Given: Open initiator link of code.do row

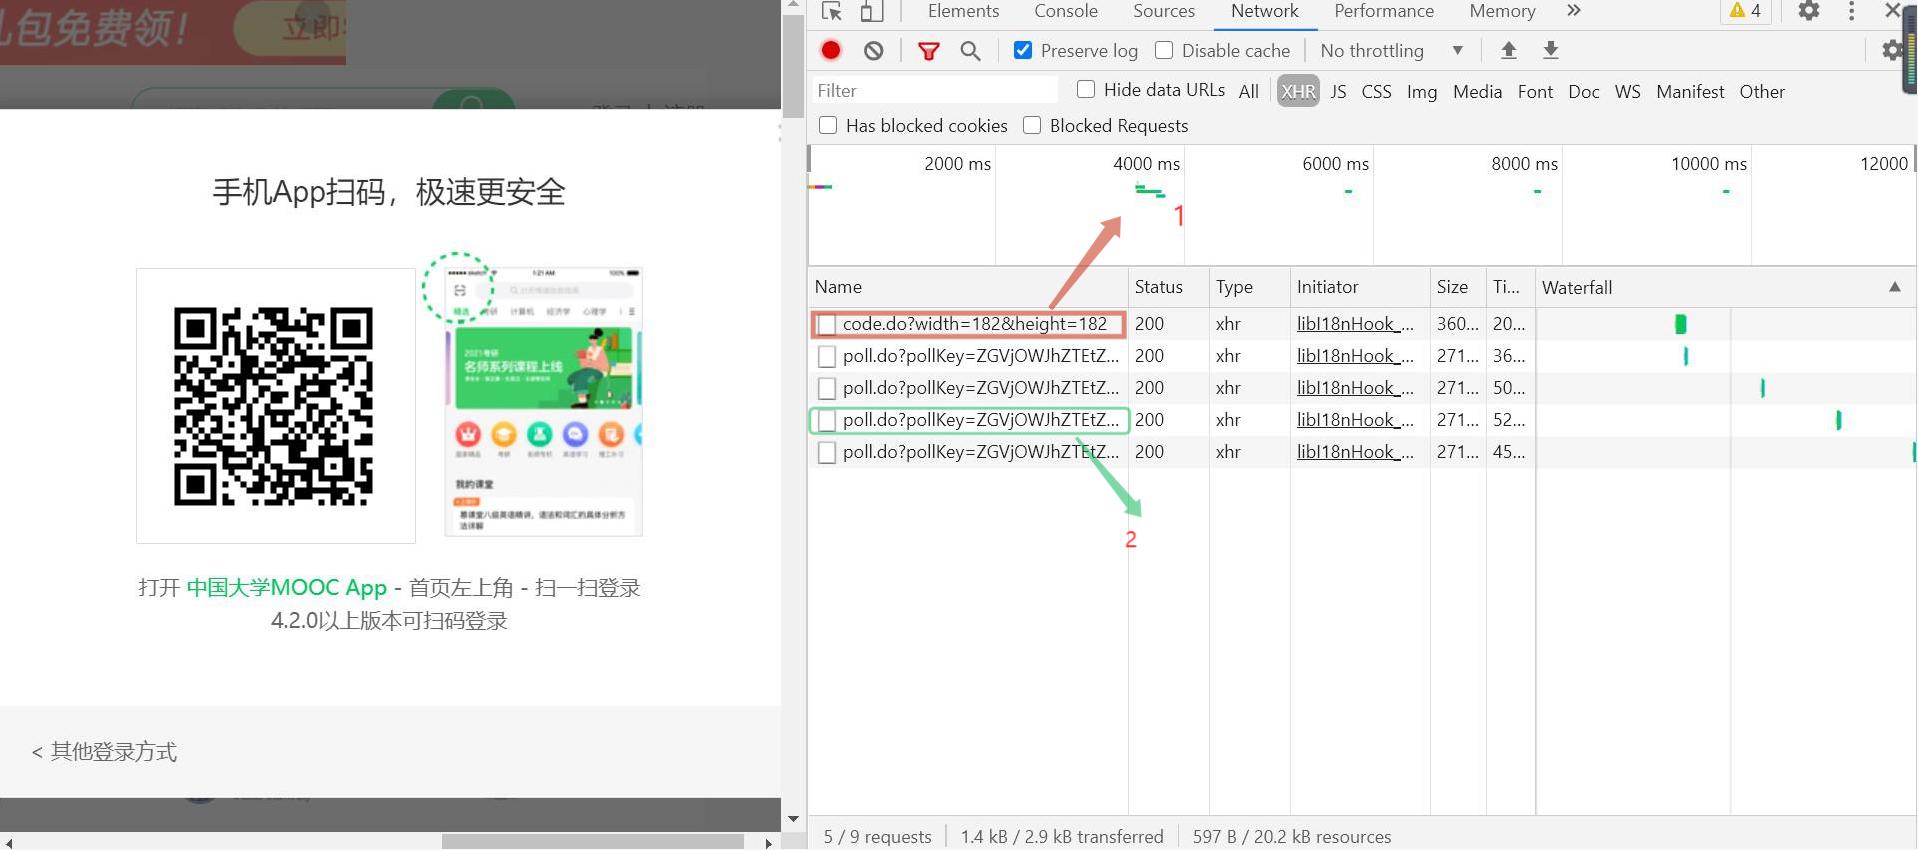Looking at the screenshot, I should click(x=1355, y=324).
